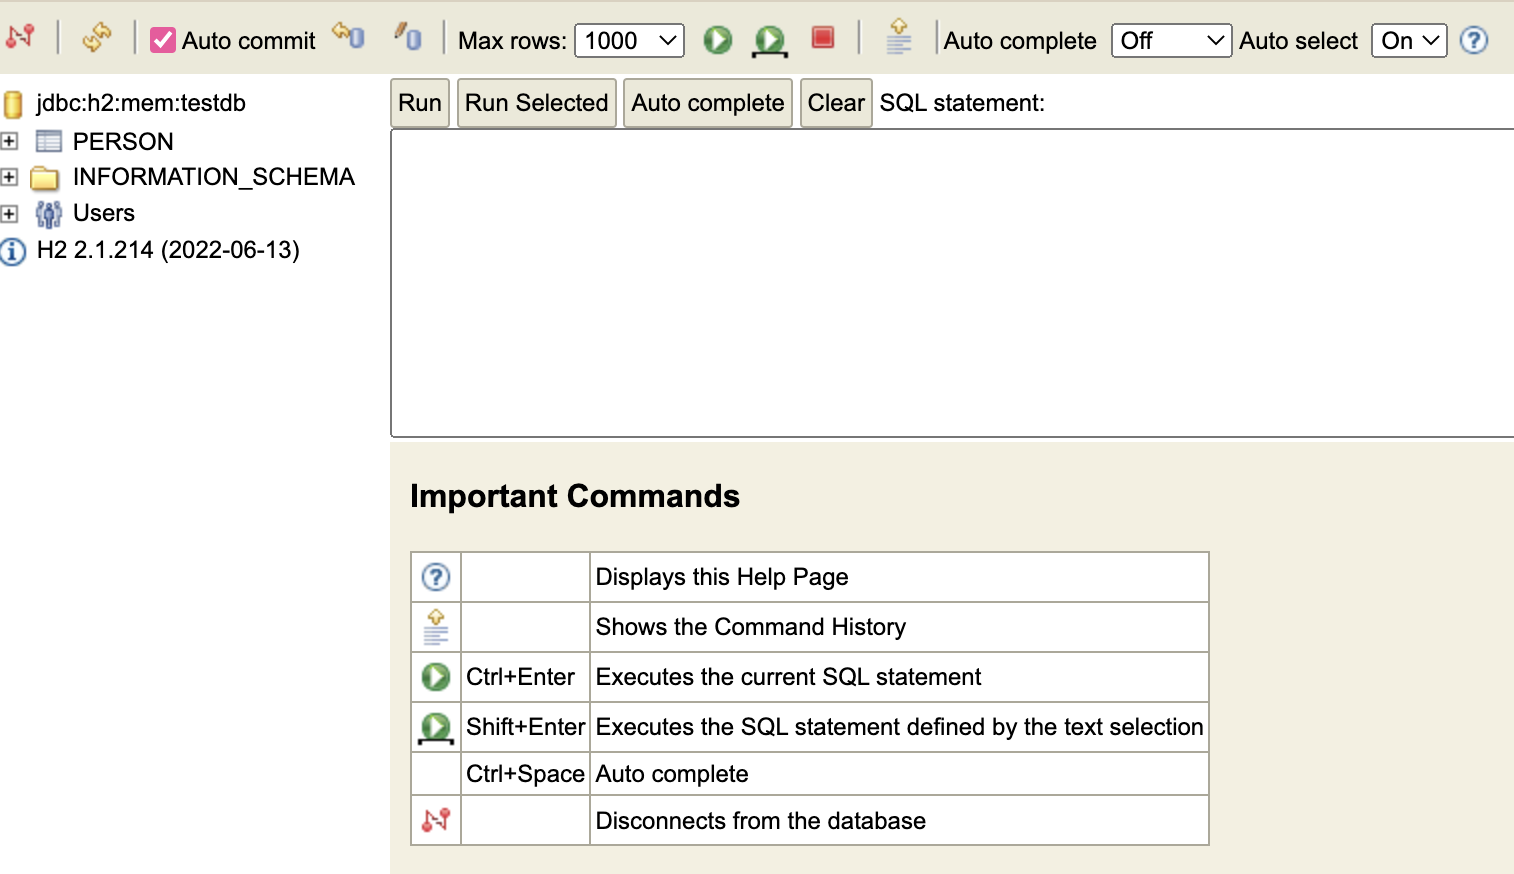Click the Run button
This screenshot has width=1514, height=874.
(420, 103)
